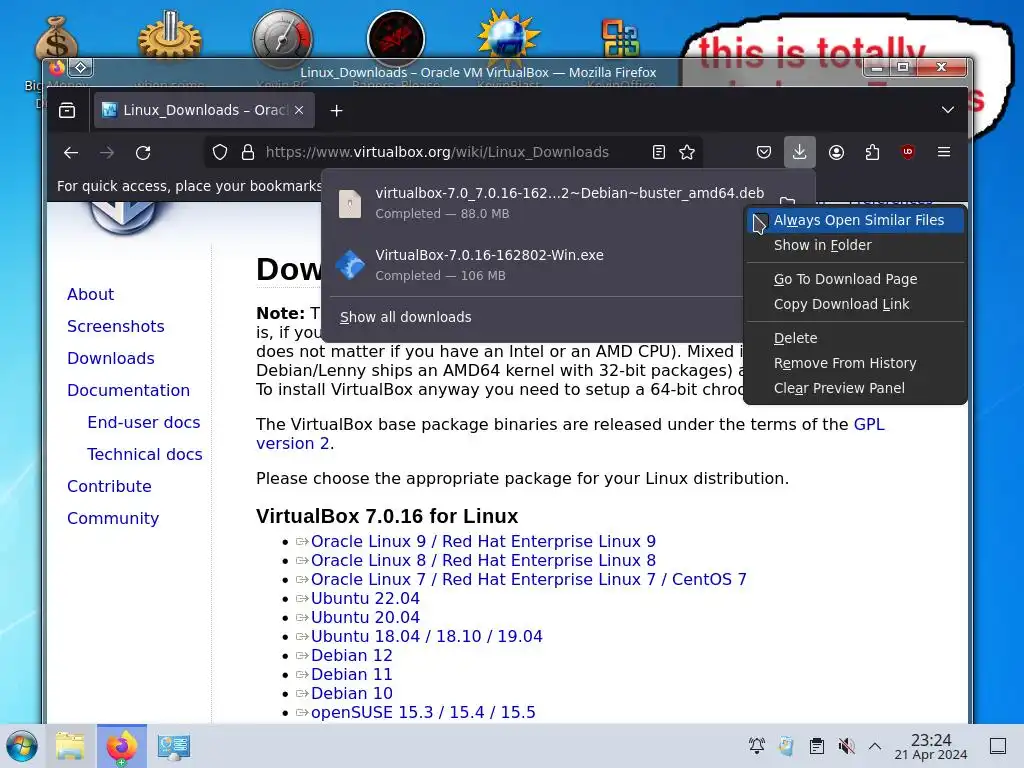Open the VirtualBox-7.0.16-162802-Win.exe download entry
1024x768 pixels.
[x=536, y=264]
